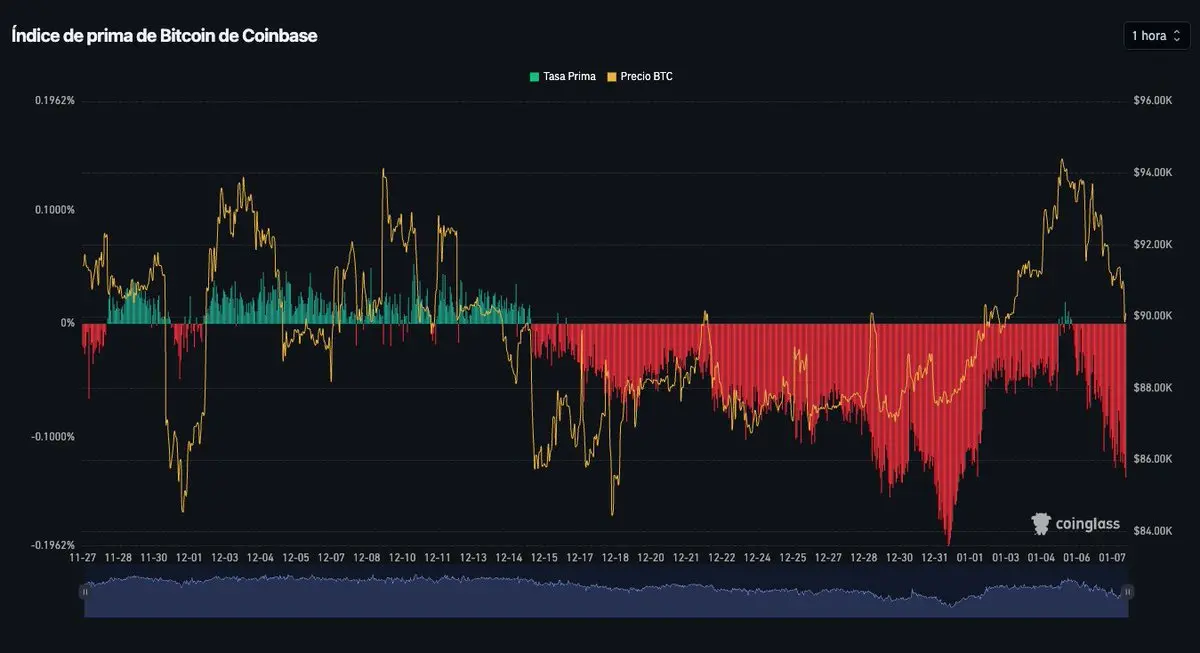
Task: Open the coinglass watermark text link
Action: [x=1090, y=524]
